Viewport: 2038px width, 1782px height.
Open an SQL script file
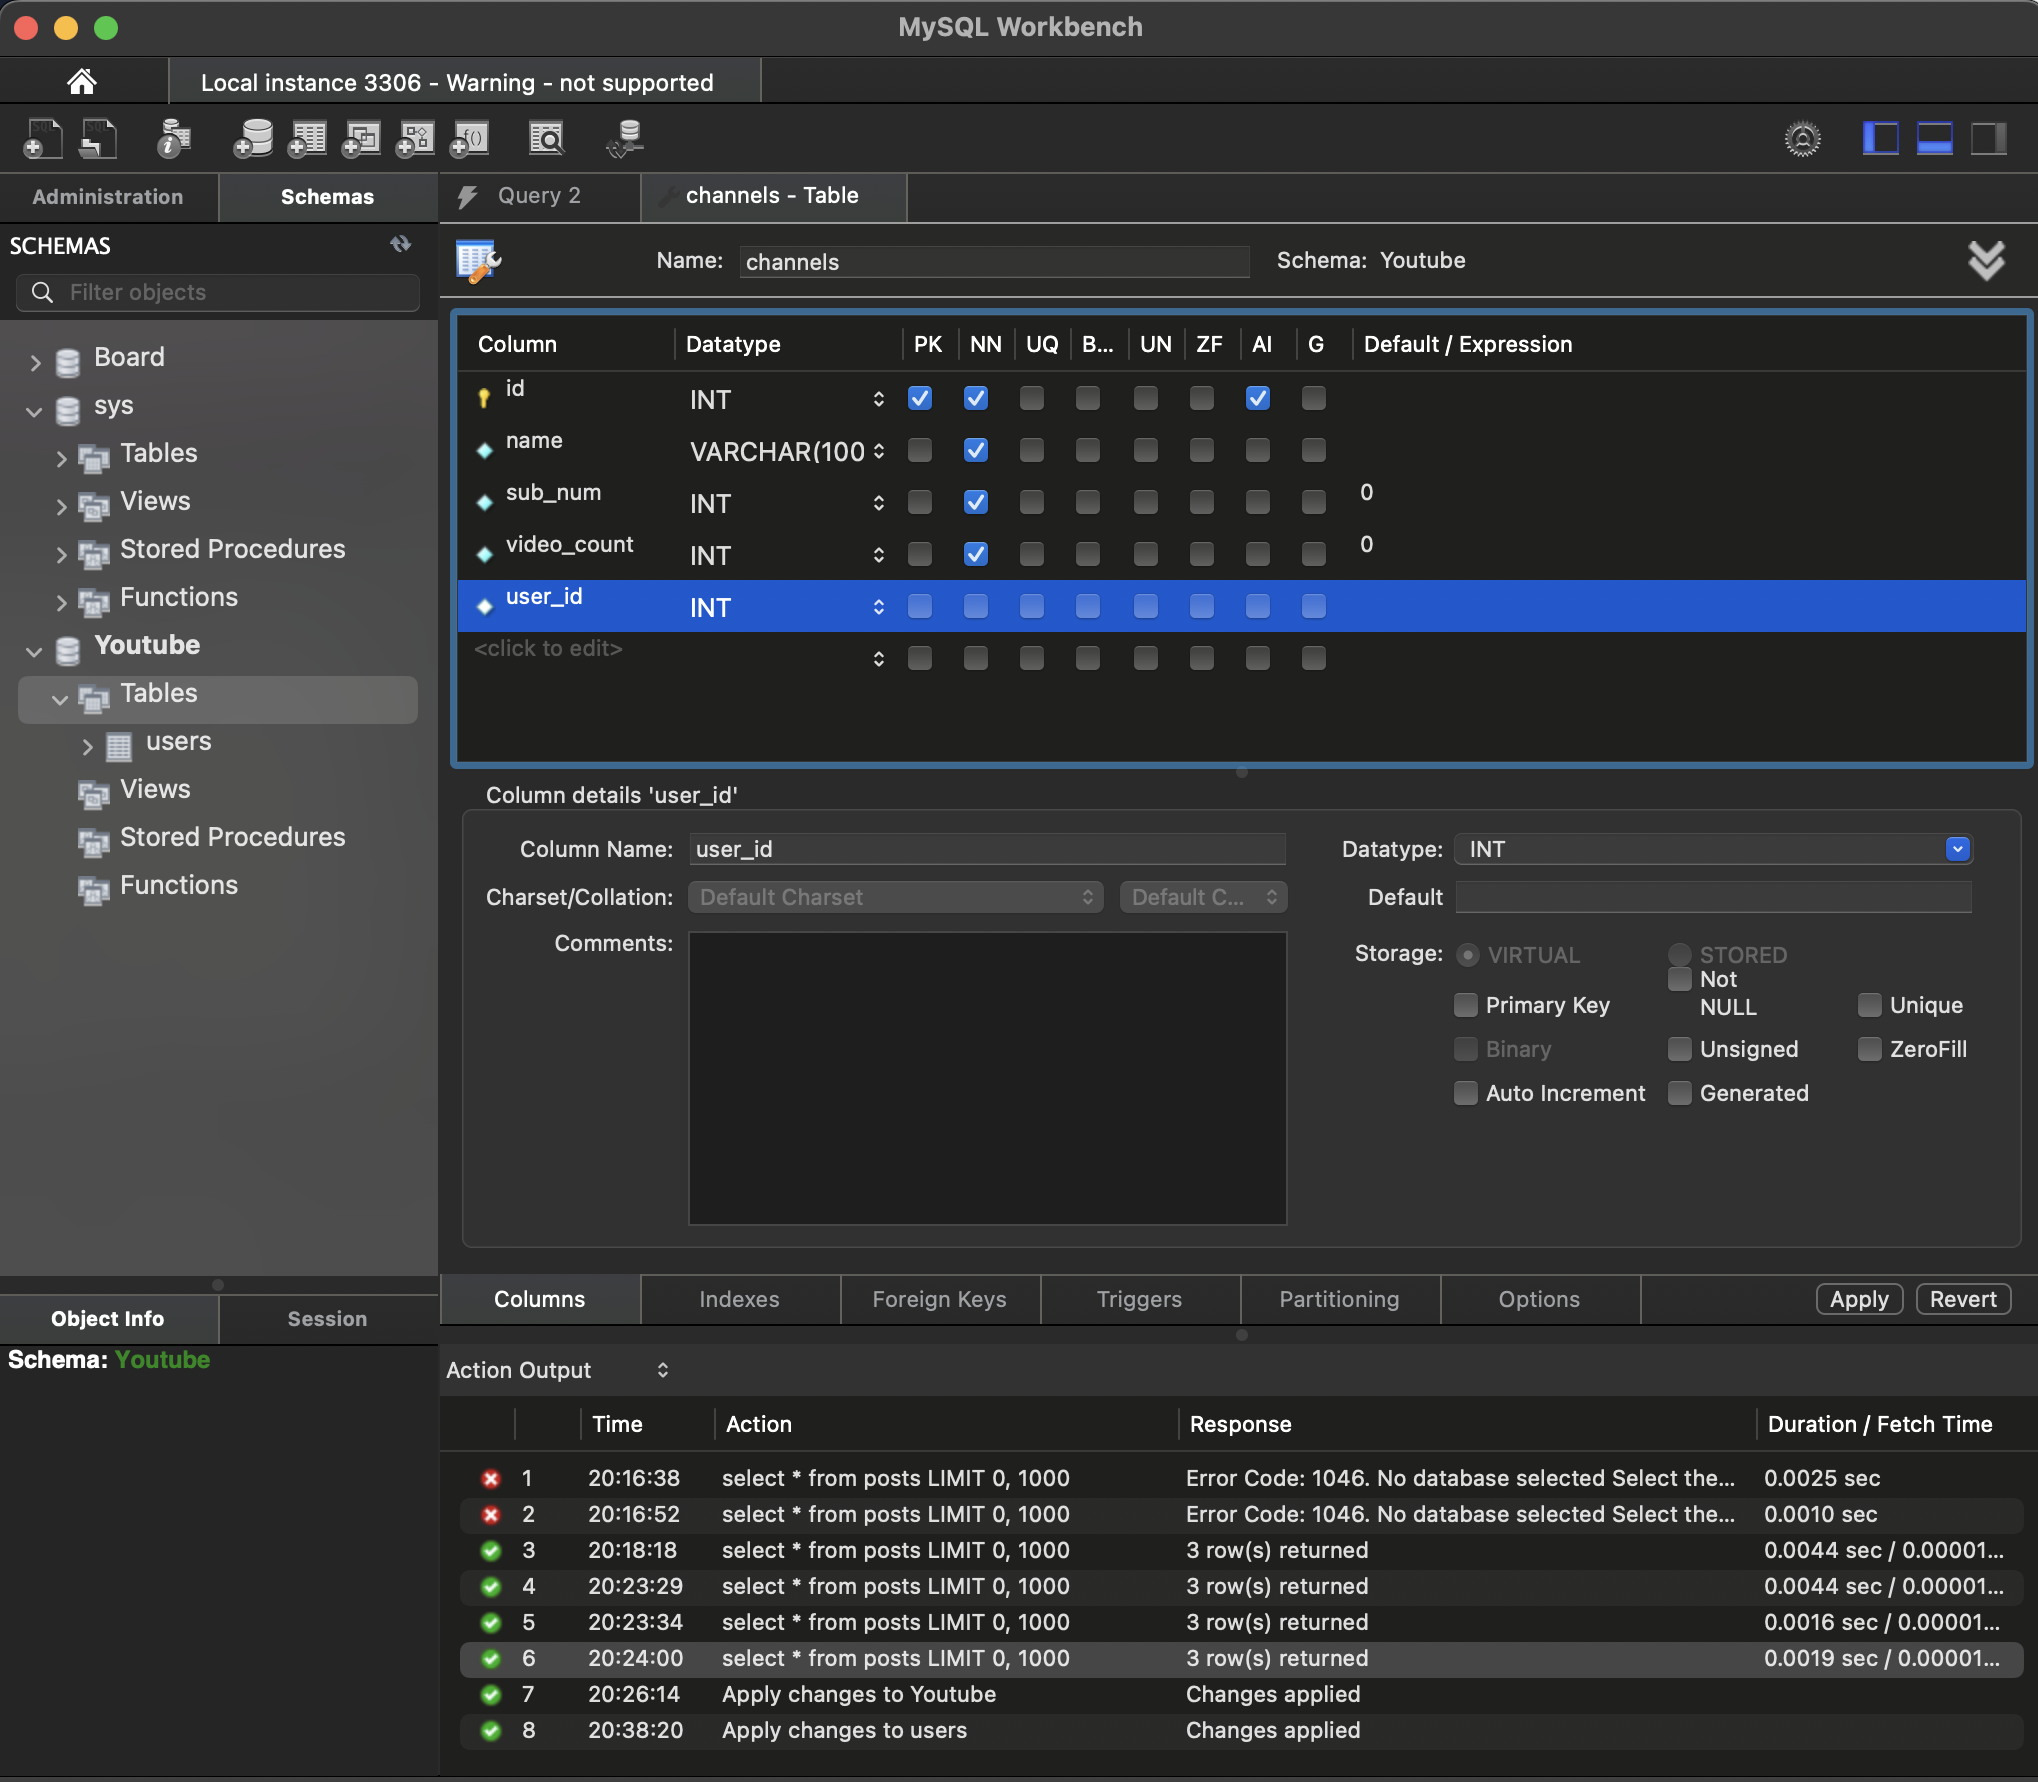coord(98,138)
